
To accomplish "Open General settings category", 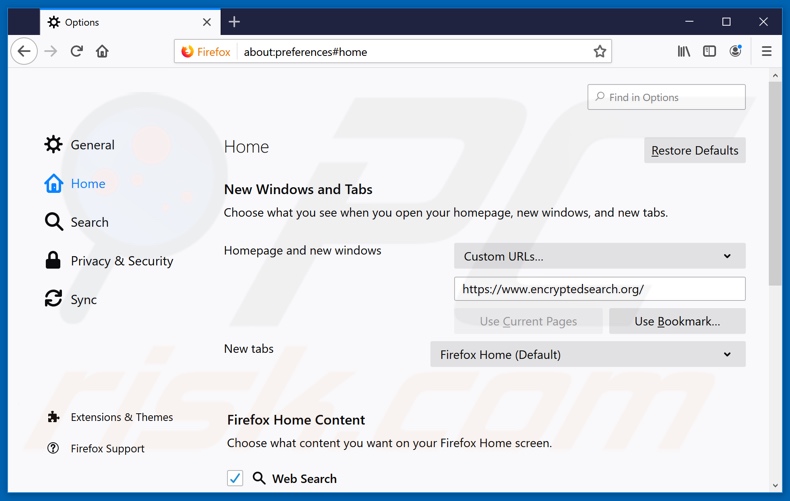I will click(x=79, y=145).
